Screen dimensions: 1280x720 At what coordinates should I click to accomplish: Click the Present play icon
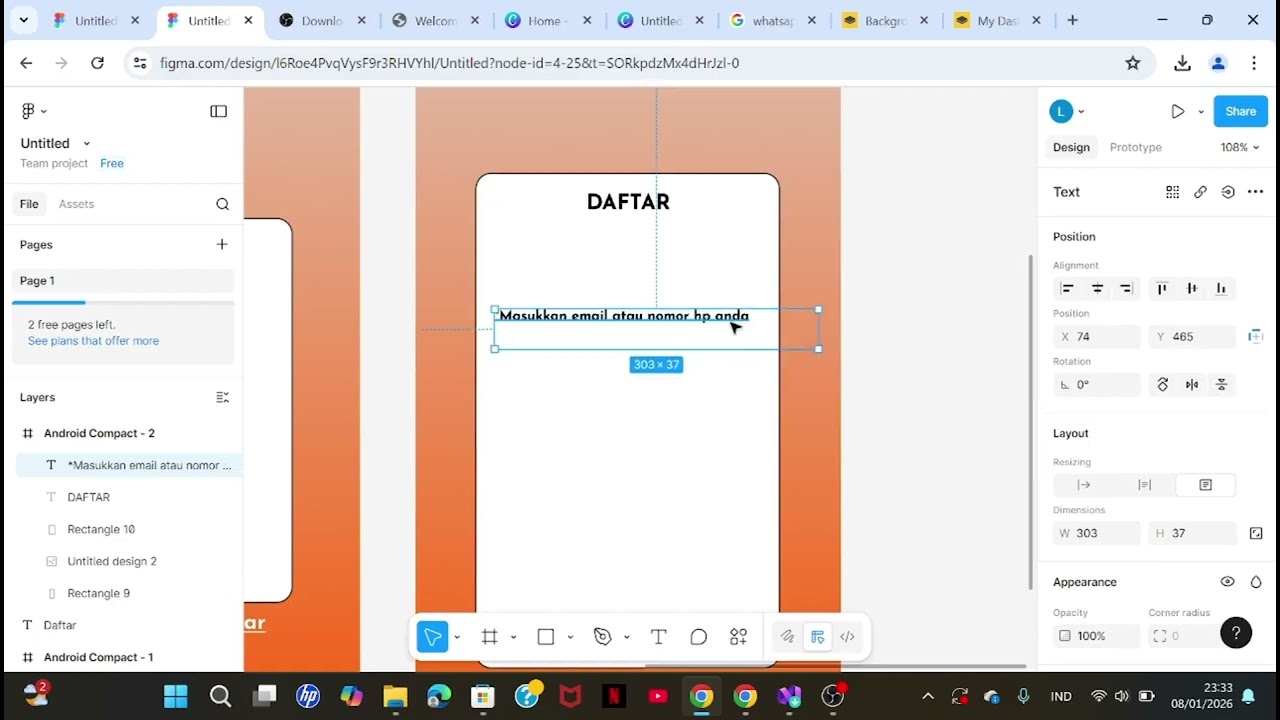(x=1178, y=112)
